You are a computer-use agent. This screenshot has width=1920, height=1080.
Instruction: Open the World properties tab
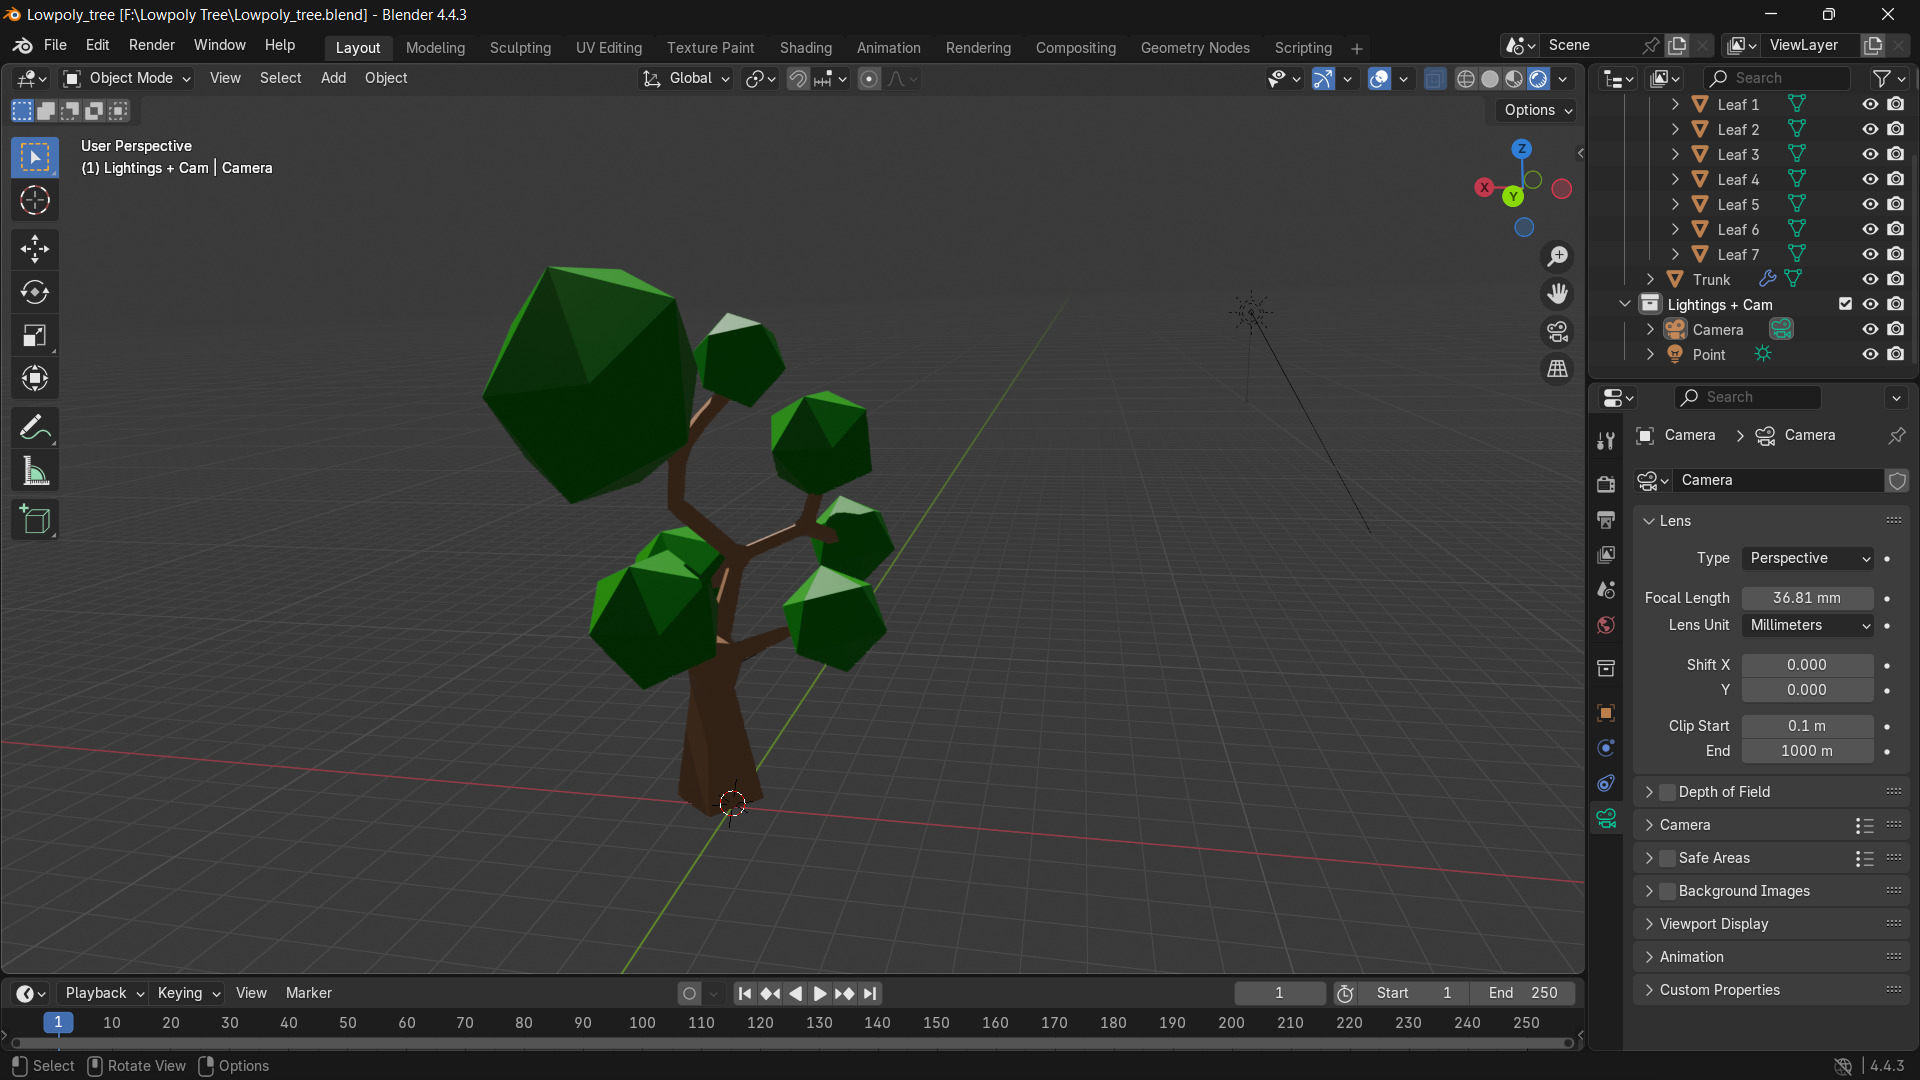pyautogui.click(x=1606, y=625)
